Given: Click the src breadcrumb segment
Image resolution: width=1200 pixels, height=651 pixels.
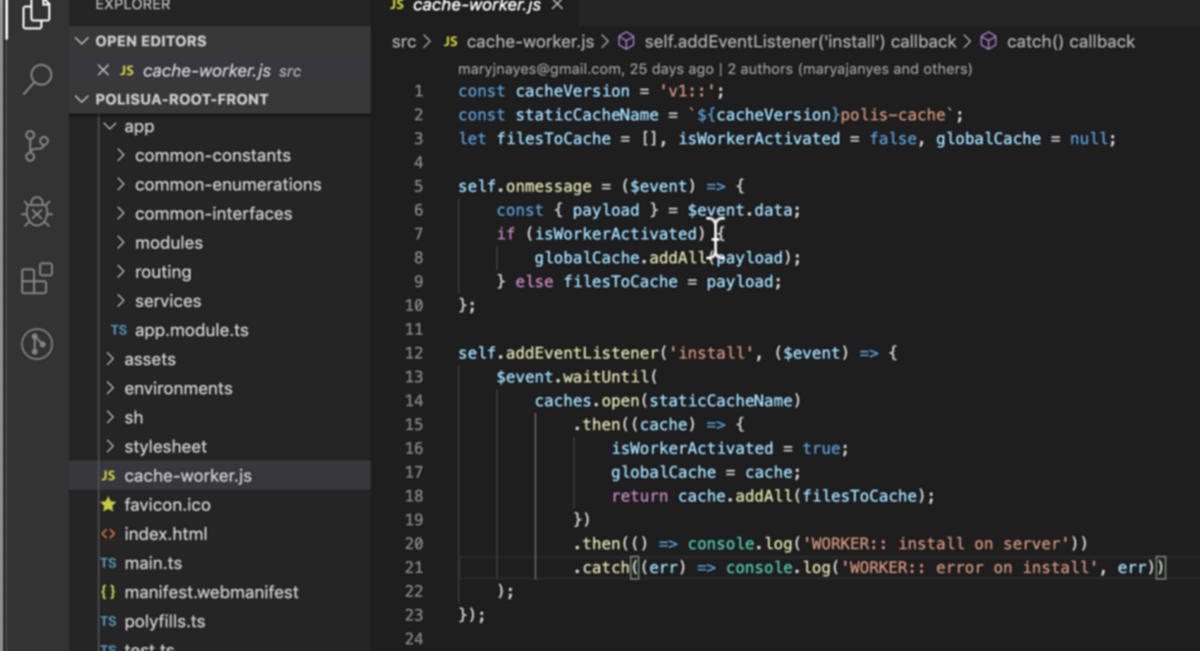Looking at the screenshot, I should pyautogui.click(x=403, y=42).
